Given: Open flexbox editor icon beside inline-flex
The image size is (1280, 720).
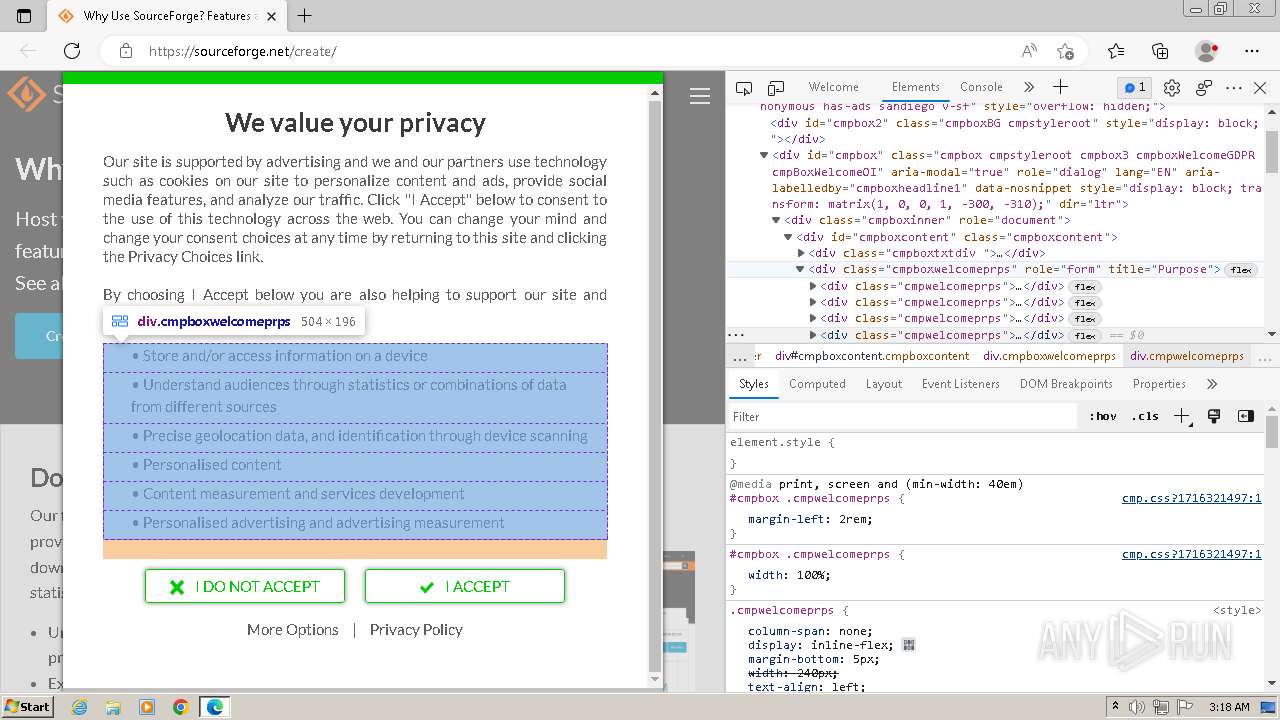Looking at the screenshot, I should [908, 645].
